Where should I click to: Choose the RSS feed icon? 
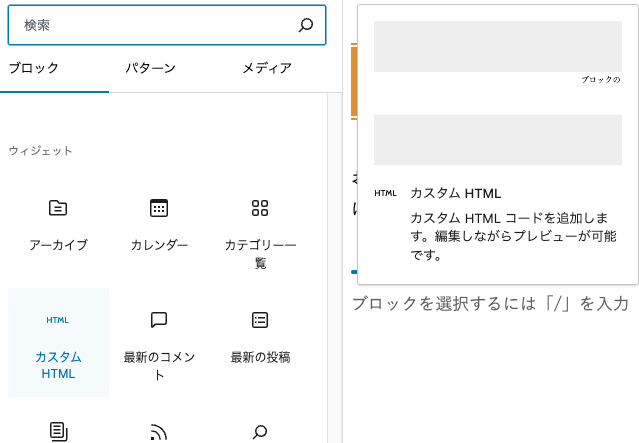tap(159, 432)
